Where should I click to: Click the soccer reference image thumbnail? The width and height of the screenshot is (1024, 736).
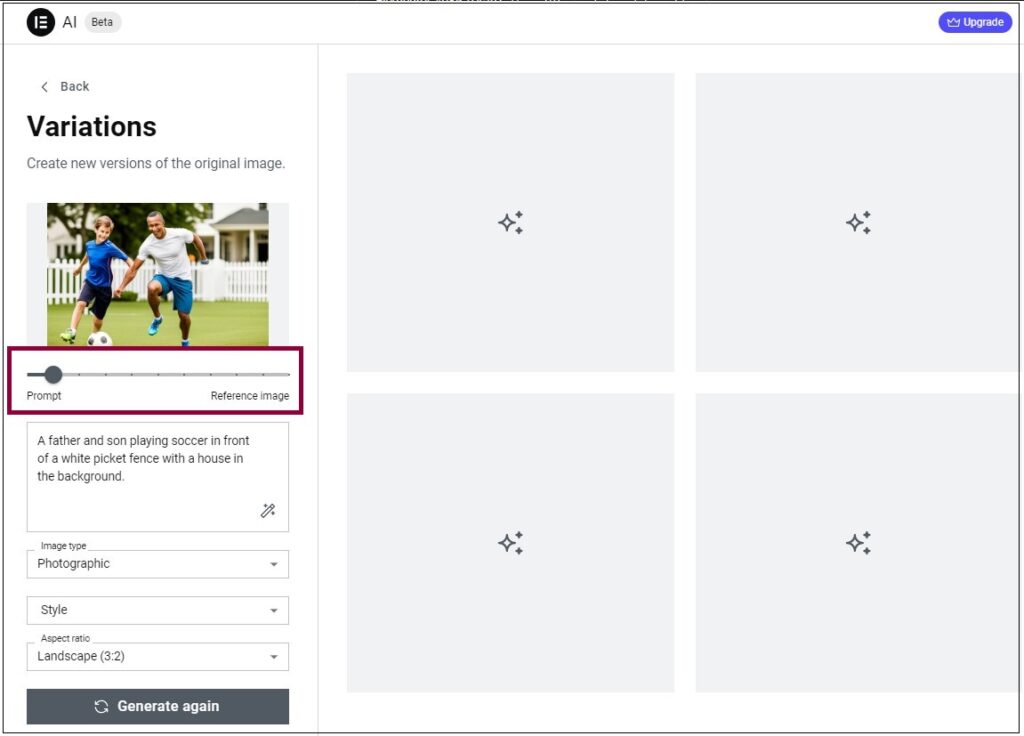(158, 274)
